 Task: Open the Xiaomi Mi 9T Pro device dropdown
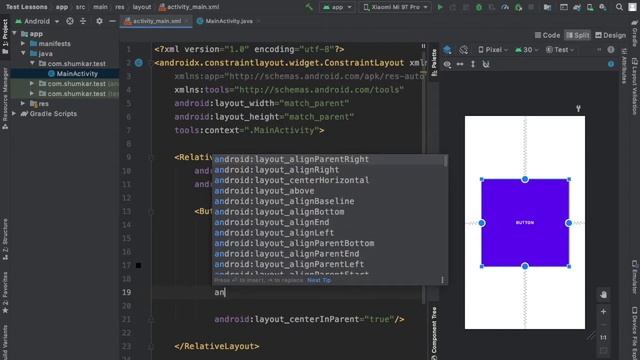click(395, 7)
